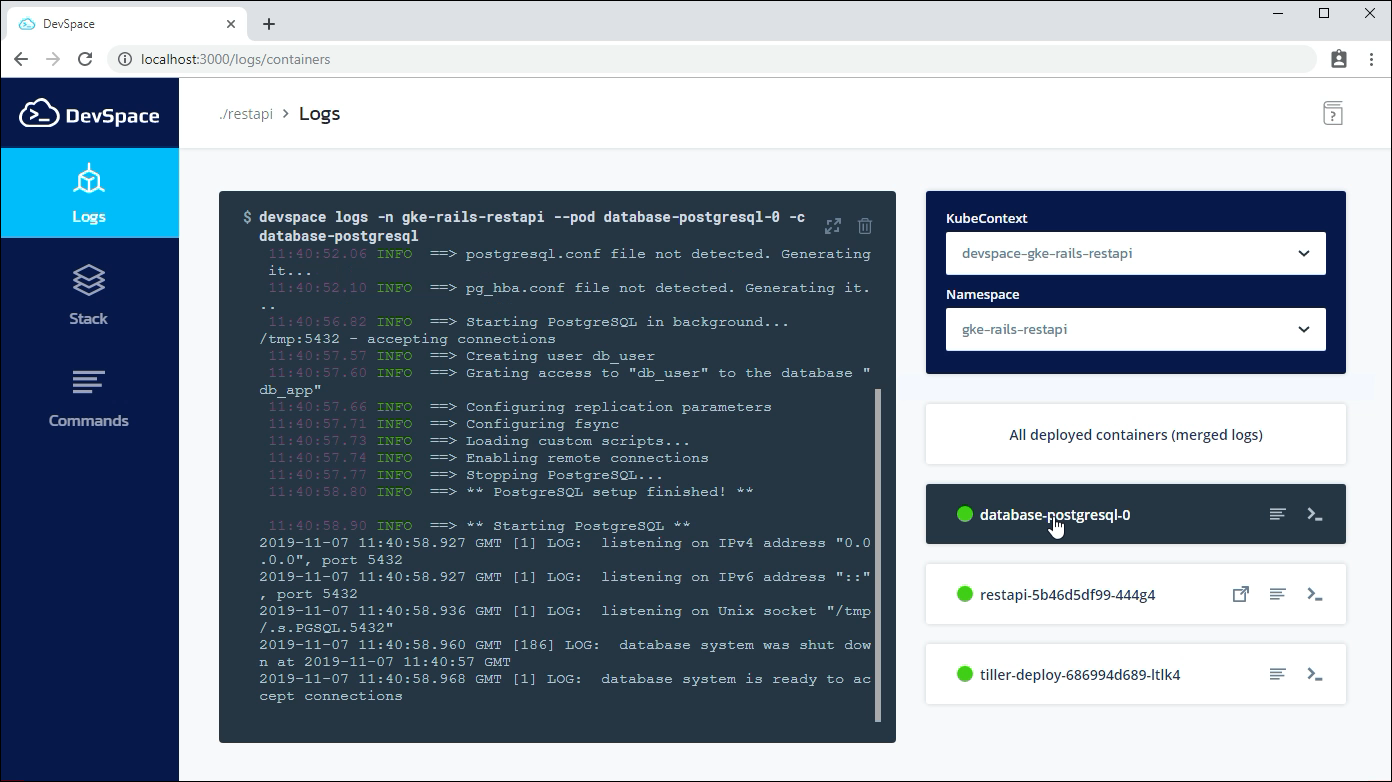This screenshot has height=782, width=1392.
Task: Click the DevSpace logo in the sidebar
Action: pyautogui.click(x=90, y=113)
